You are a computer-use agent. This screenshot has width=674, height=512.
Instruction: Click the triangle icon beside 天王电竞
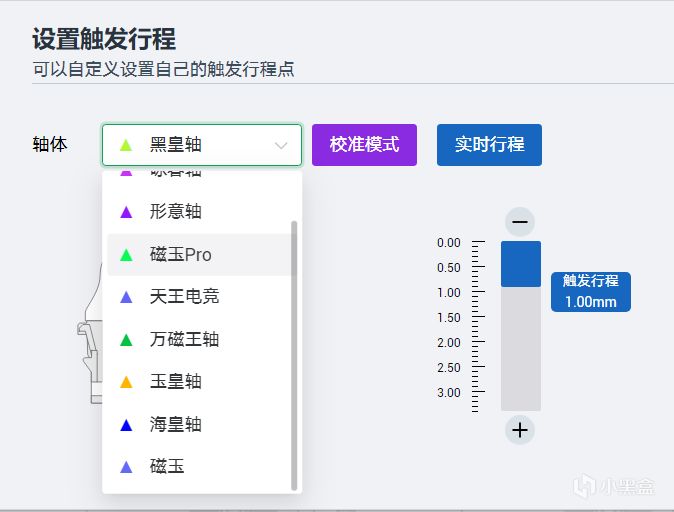click(126, 297)
